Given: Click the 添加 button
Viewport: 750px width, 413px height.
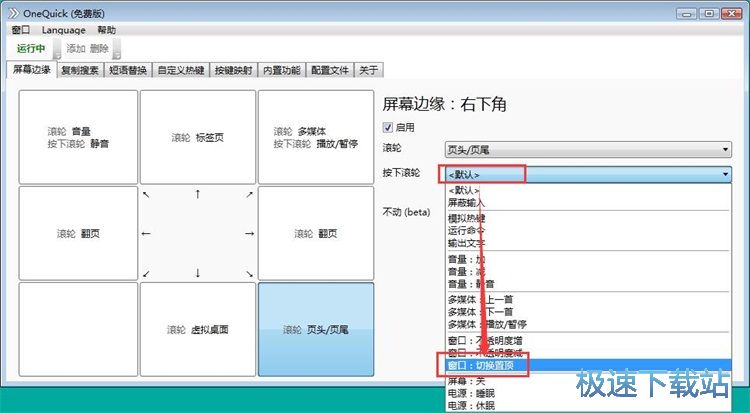Looking at the screenshot, I should tap(76, 48).
